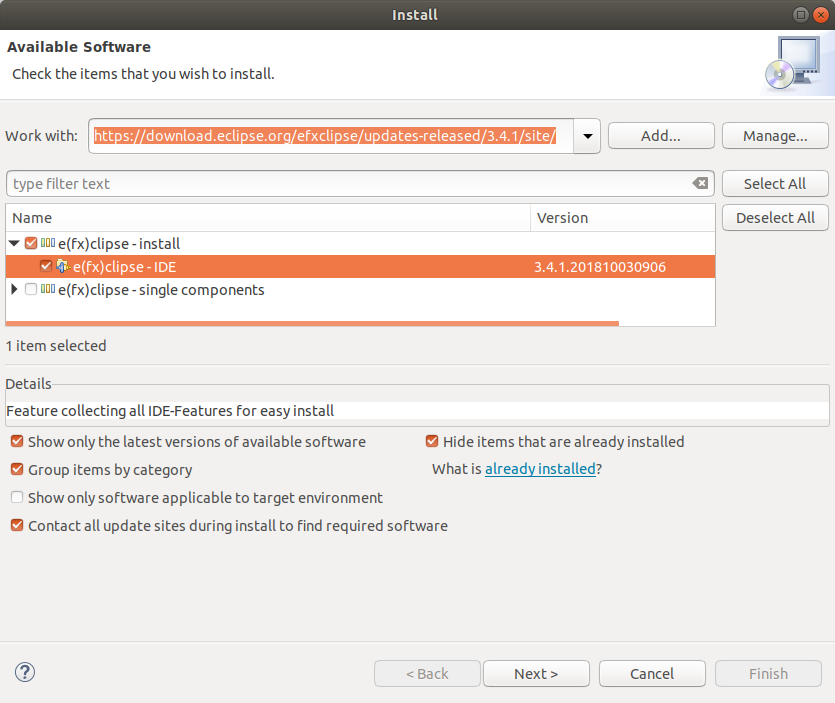Click the Select All button
This screenshot has width=835, height=703.
coord(775,184)
